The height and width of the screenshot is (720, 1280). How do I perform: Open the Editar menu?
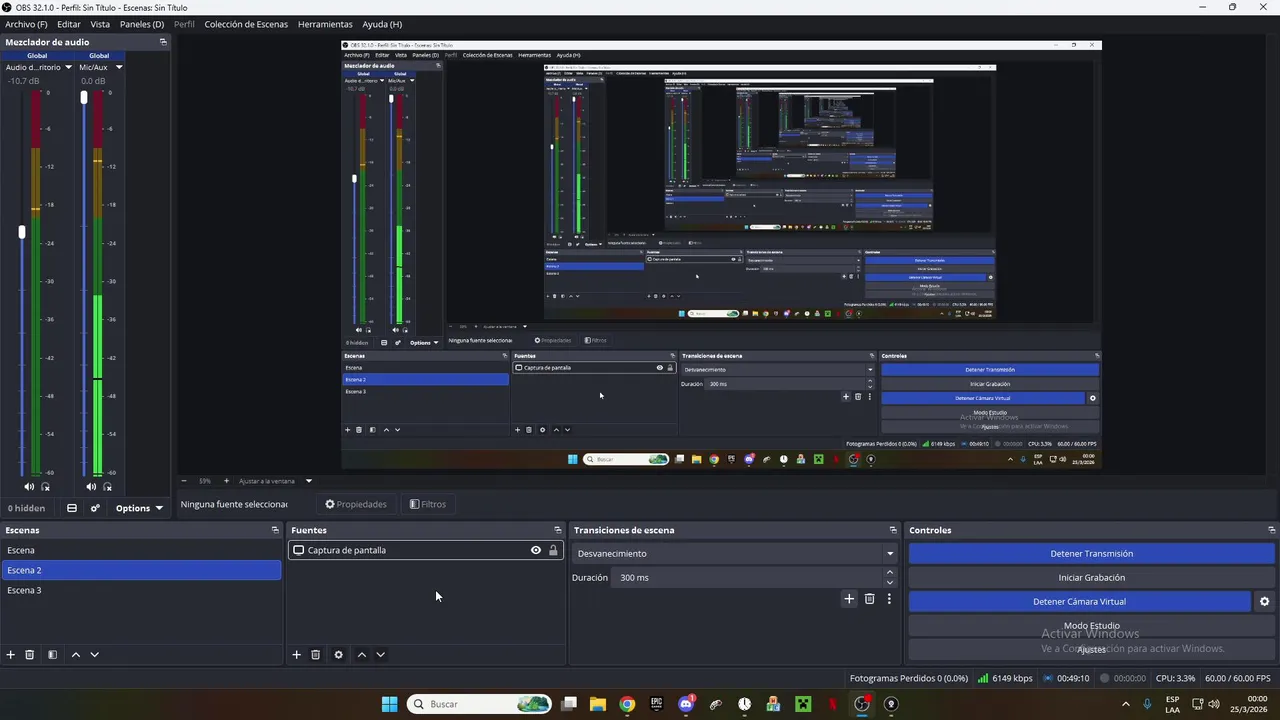[x=69, y=24]
